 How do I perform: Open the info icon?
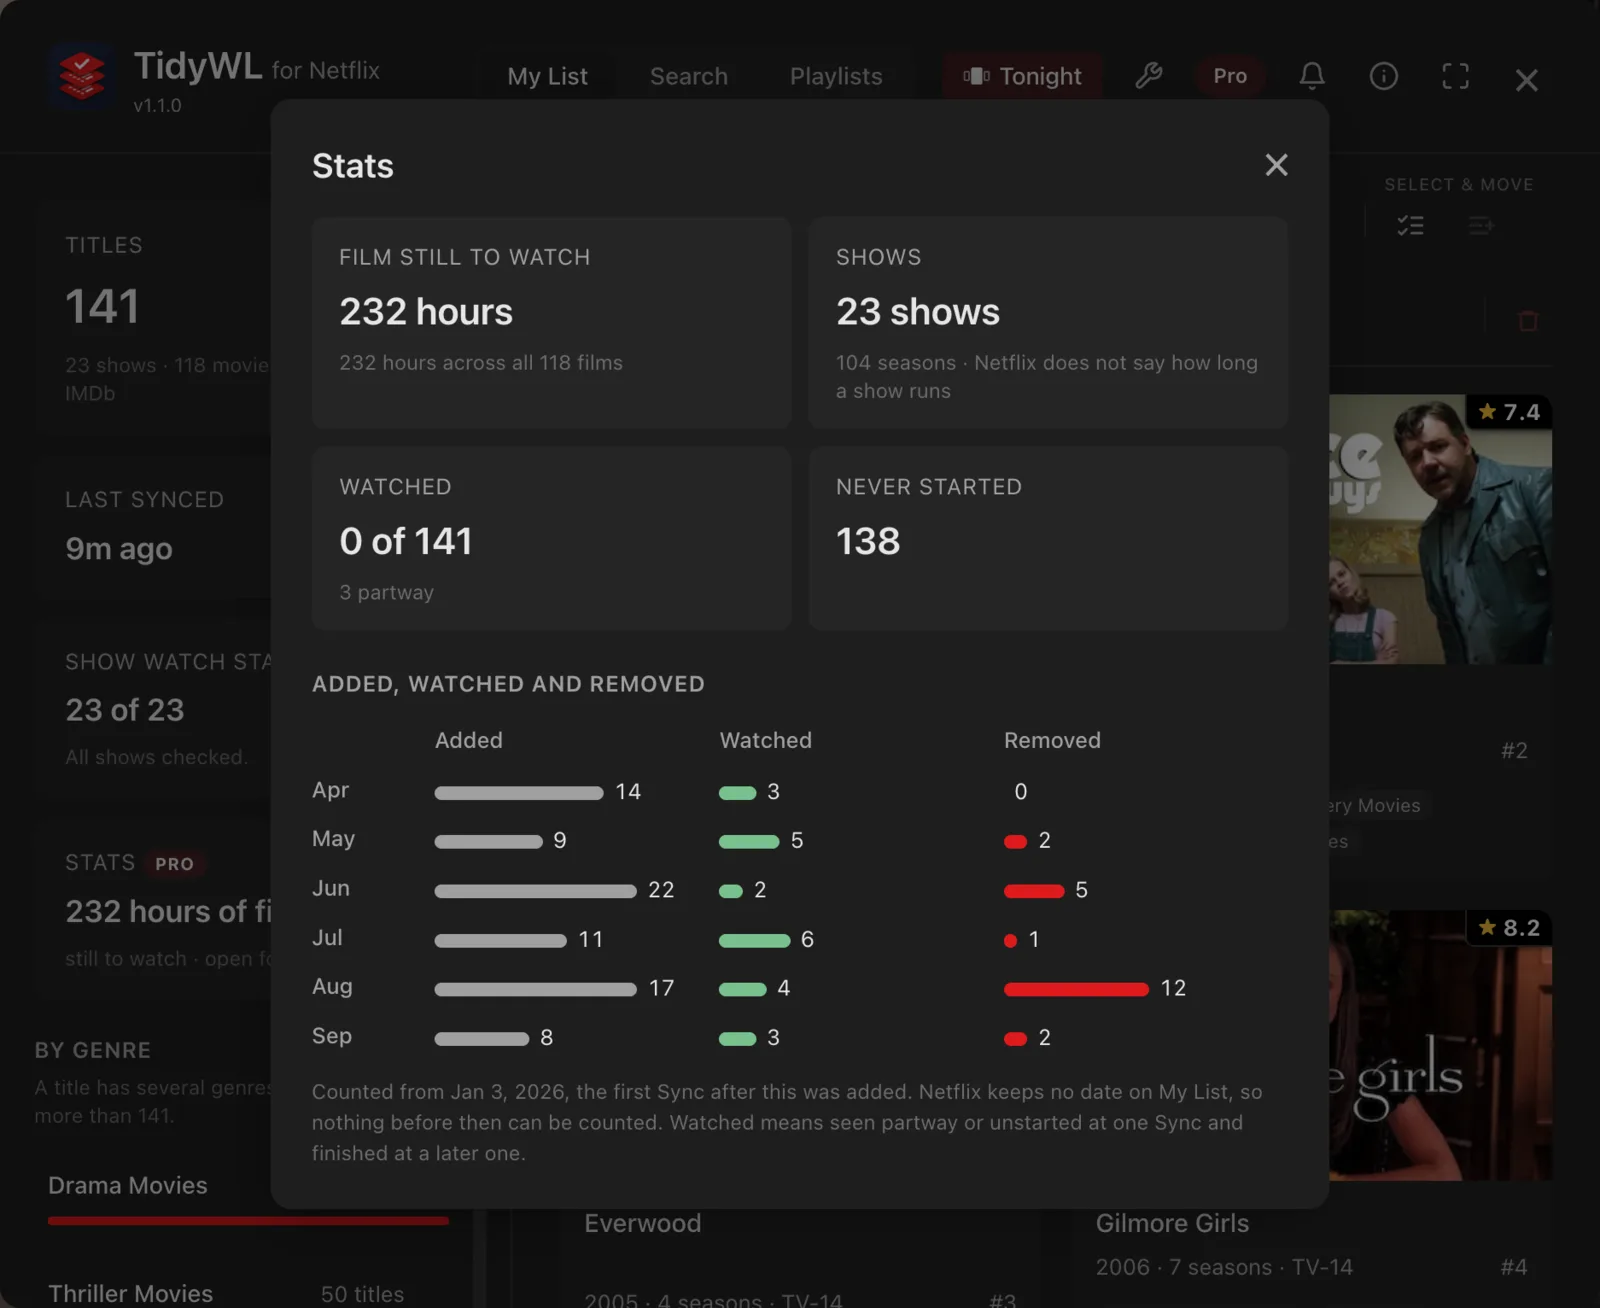(1384, 76)
